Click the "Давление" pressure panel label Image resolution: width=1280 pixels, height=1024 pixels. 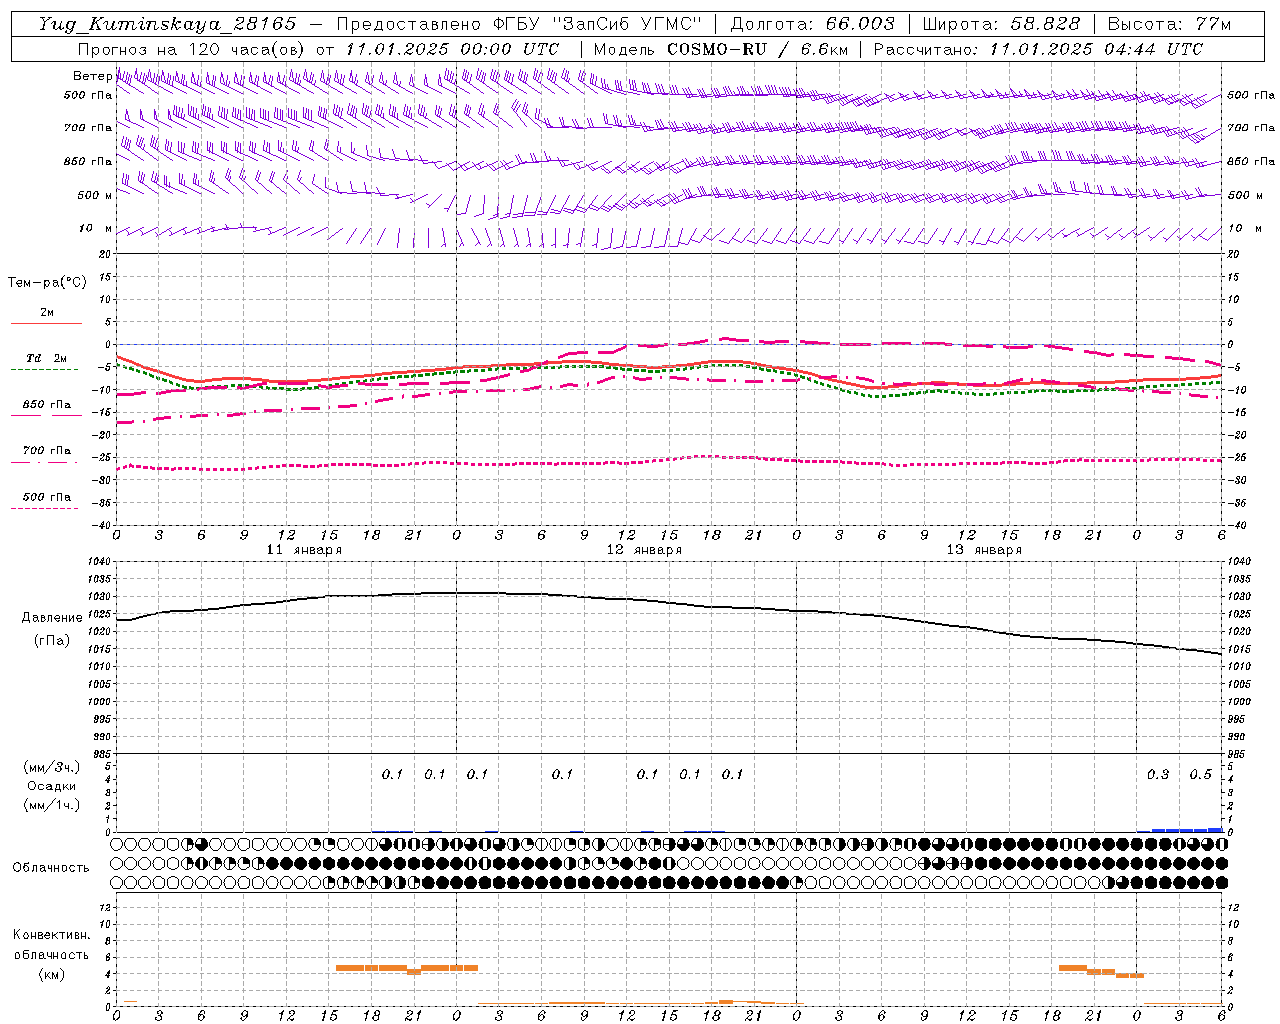coord(50,618)
